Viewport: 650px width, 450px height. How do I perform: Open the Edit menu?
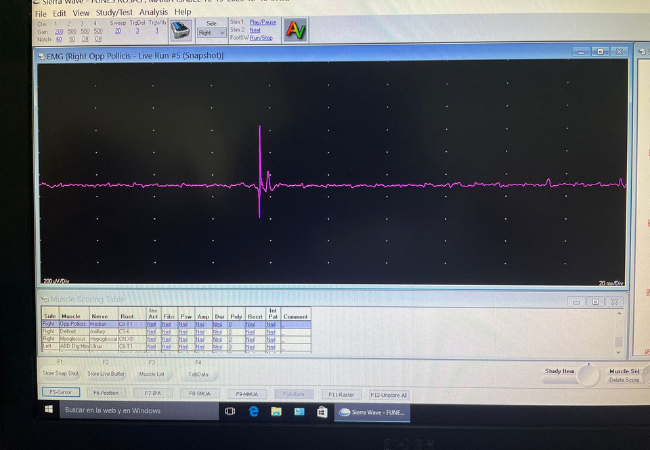[x=59, y=13]
